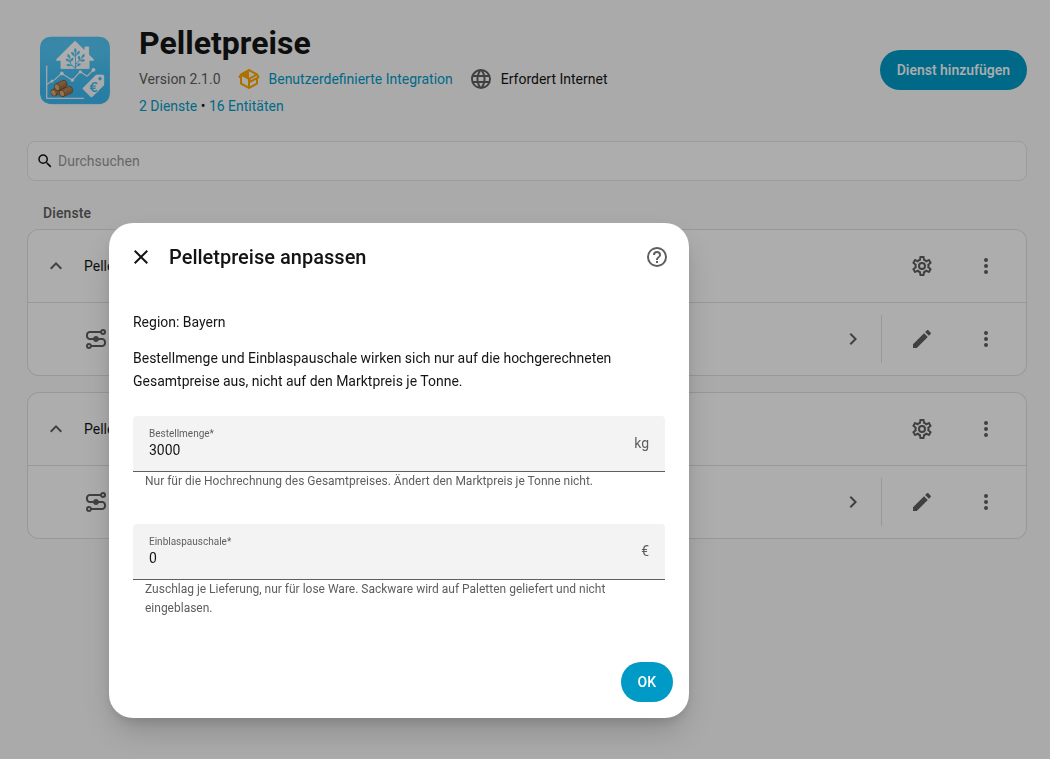Open second sub-entry via right chevron
Screen dimensions: 1050x759
pos(852,502)
